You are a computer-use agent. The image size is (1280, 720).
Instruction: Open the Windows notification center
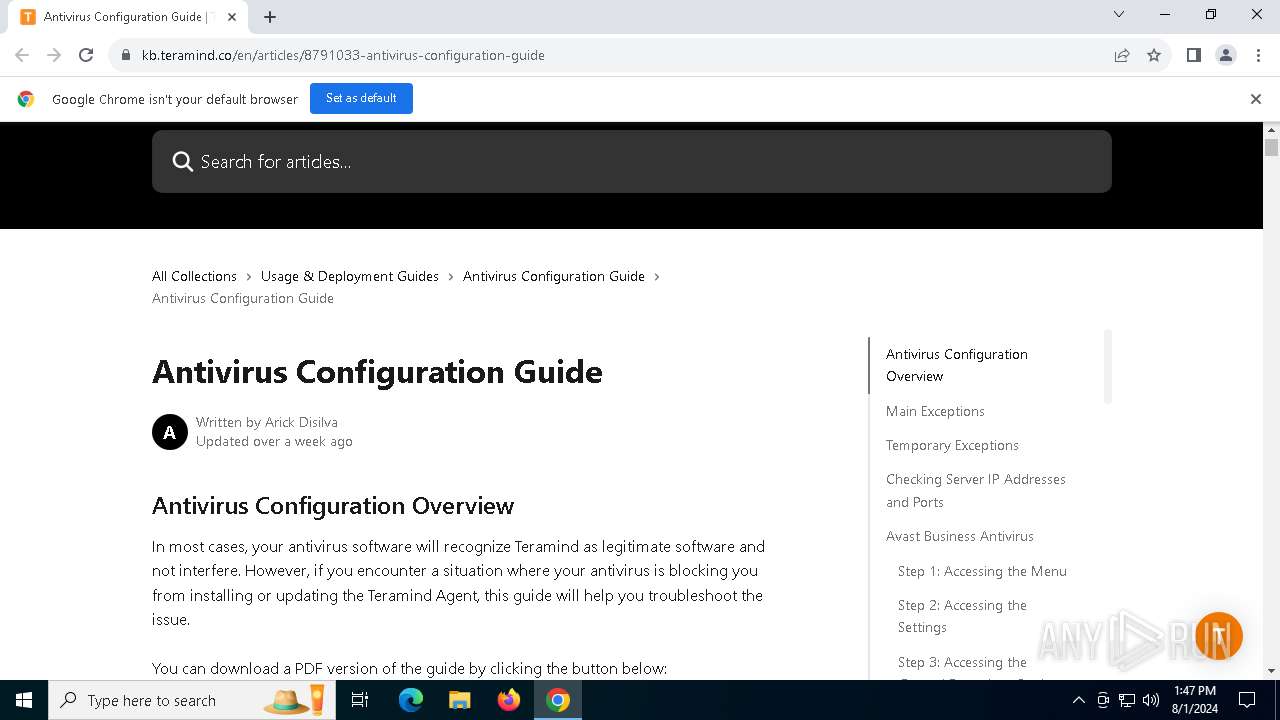point(1247,700)
